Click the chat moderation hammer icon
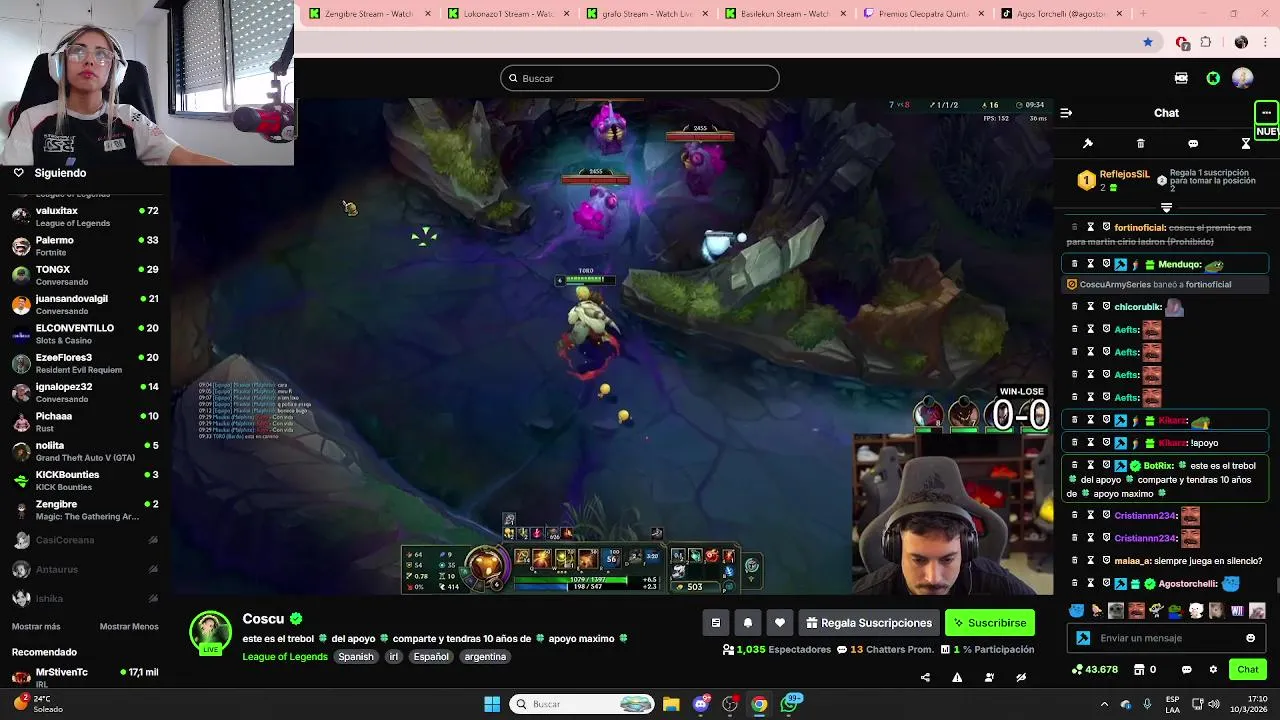The image size is (1280, 720). [x=1088, y=144]
